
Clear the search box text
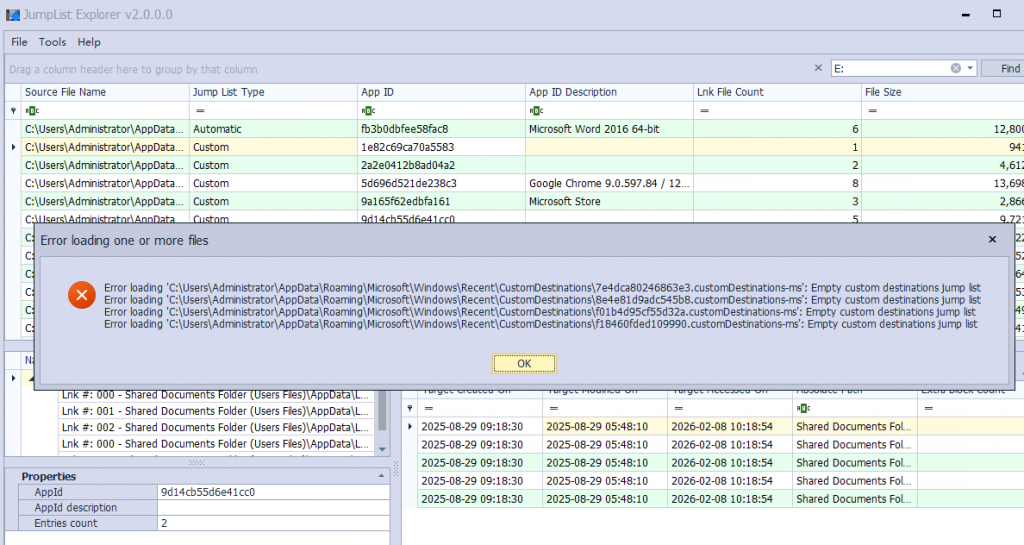point(955,68)
